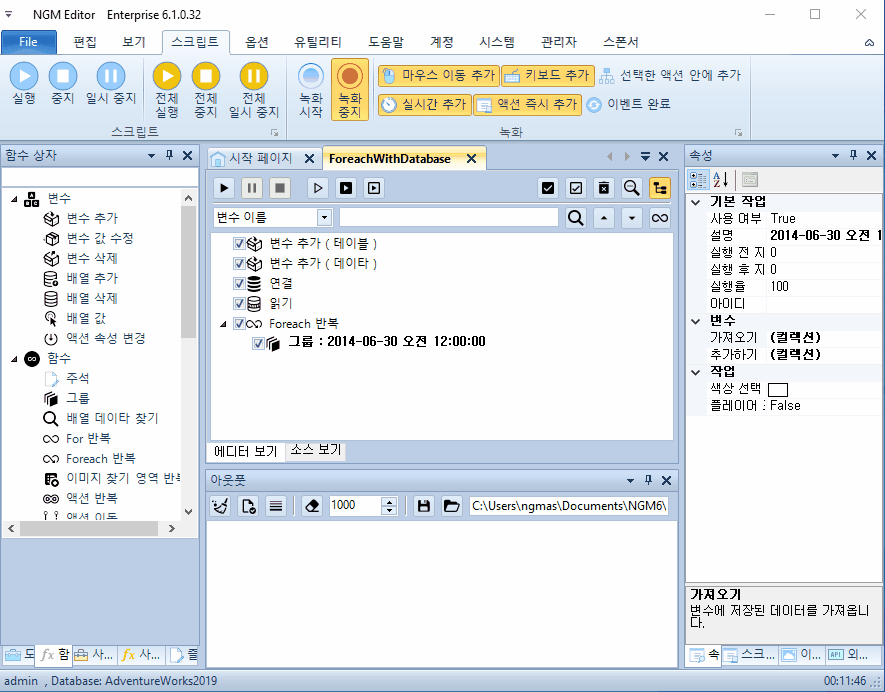885x692 pixels.
Task: Toggle checkbox for Foreach 반복
Action: [239, 323]
